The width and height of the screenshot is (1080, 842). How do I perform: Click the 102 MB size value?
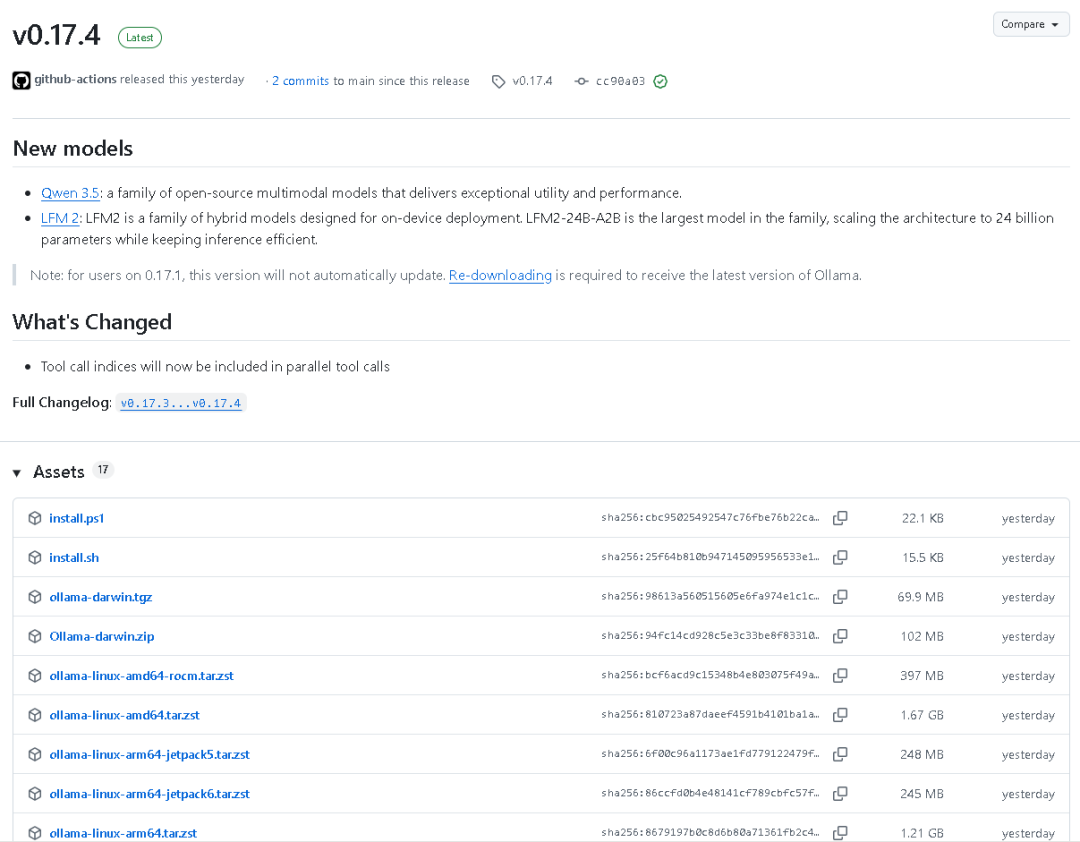(922, 637)
